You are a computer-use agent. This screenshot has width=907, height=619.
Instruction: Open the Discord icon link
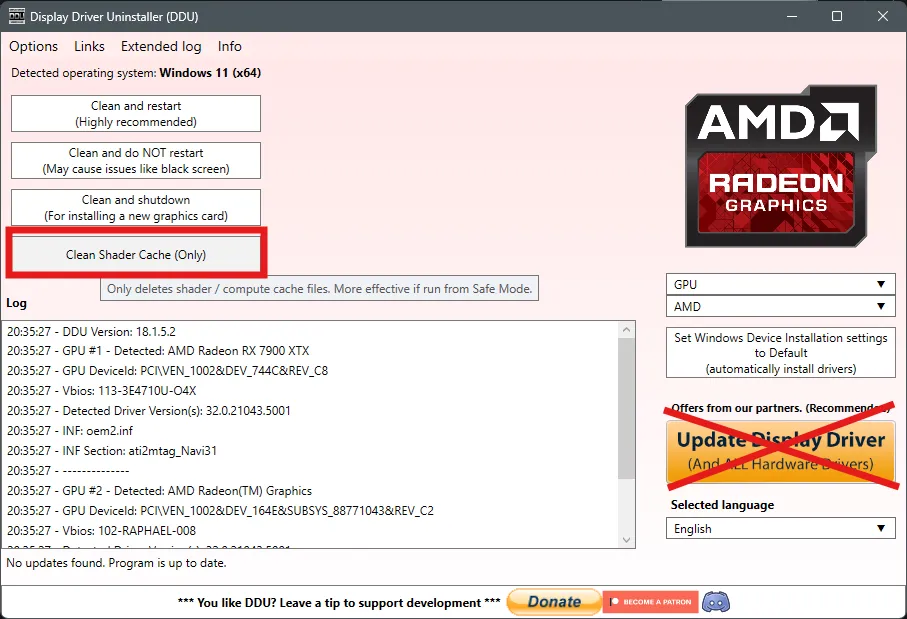716,602
